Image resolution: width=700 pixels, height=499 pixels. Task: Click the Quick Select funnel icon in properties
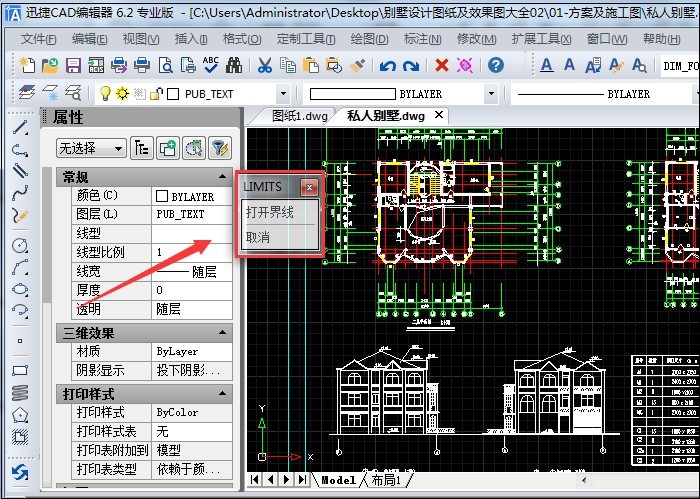[218, 148]
